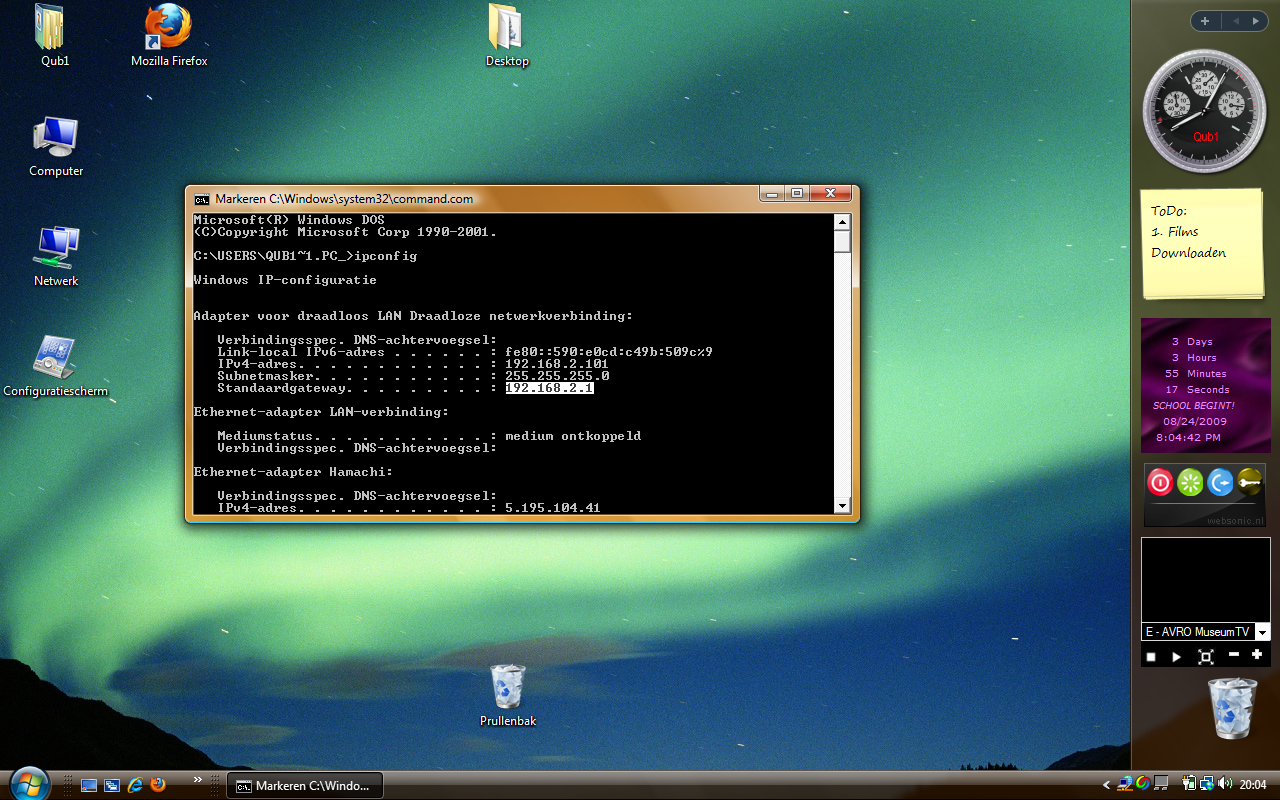The height and width of the screenshot is (800, 1280).
Task: Show previous sidebar gadgets page arrow
Action: click(1236, 21)
